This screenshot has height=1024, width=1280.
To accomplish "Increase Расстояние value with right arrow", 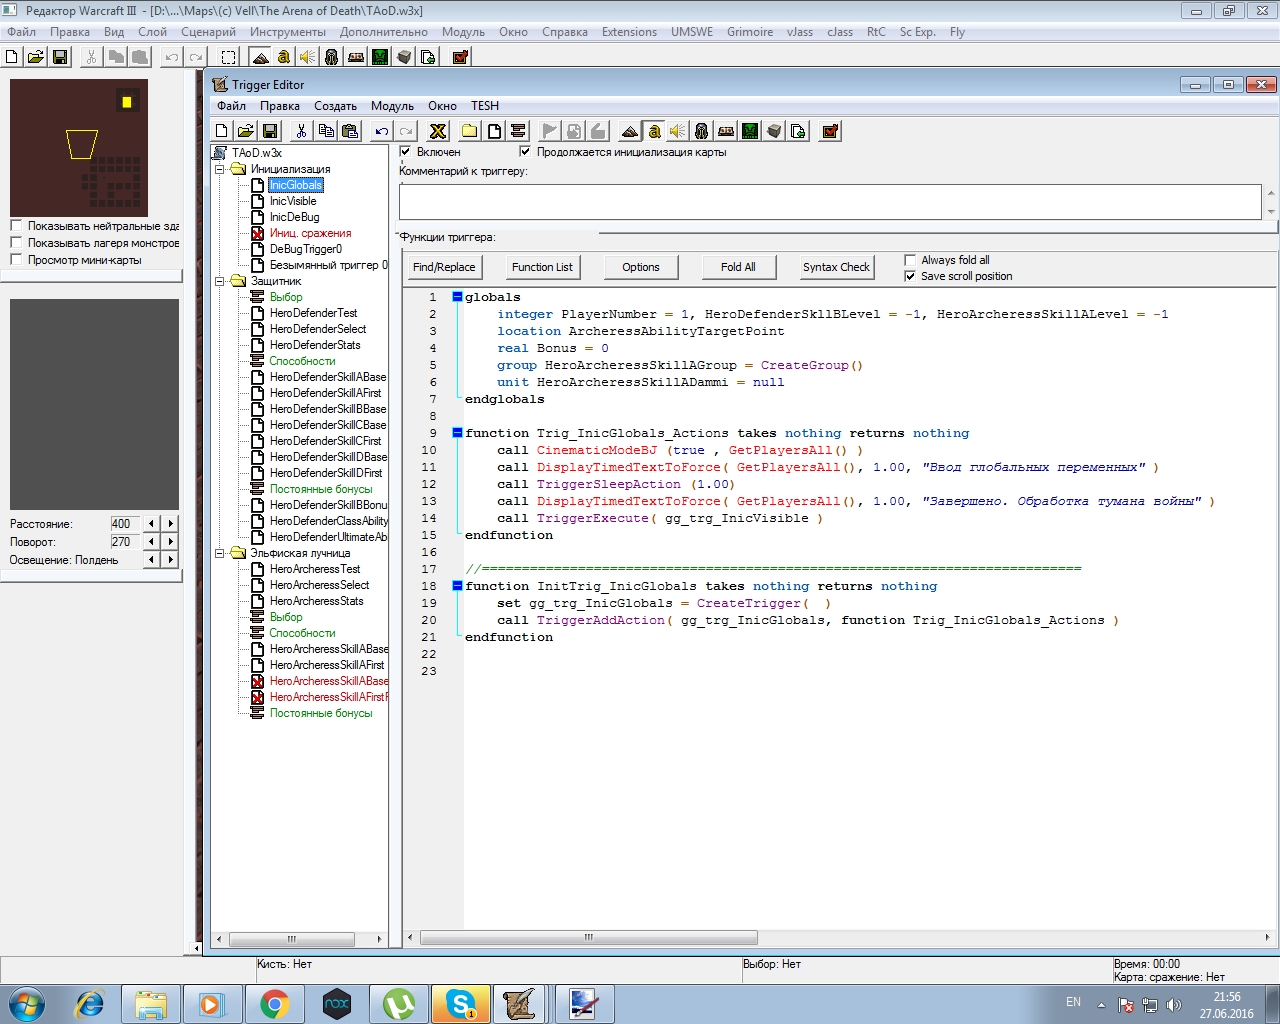I will (x=171, y=524).
